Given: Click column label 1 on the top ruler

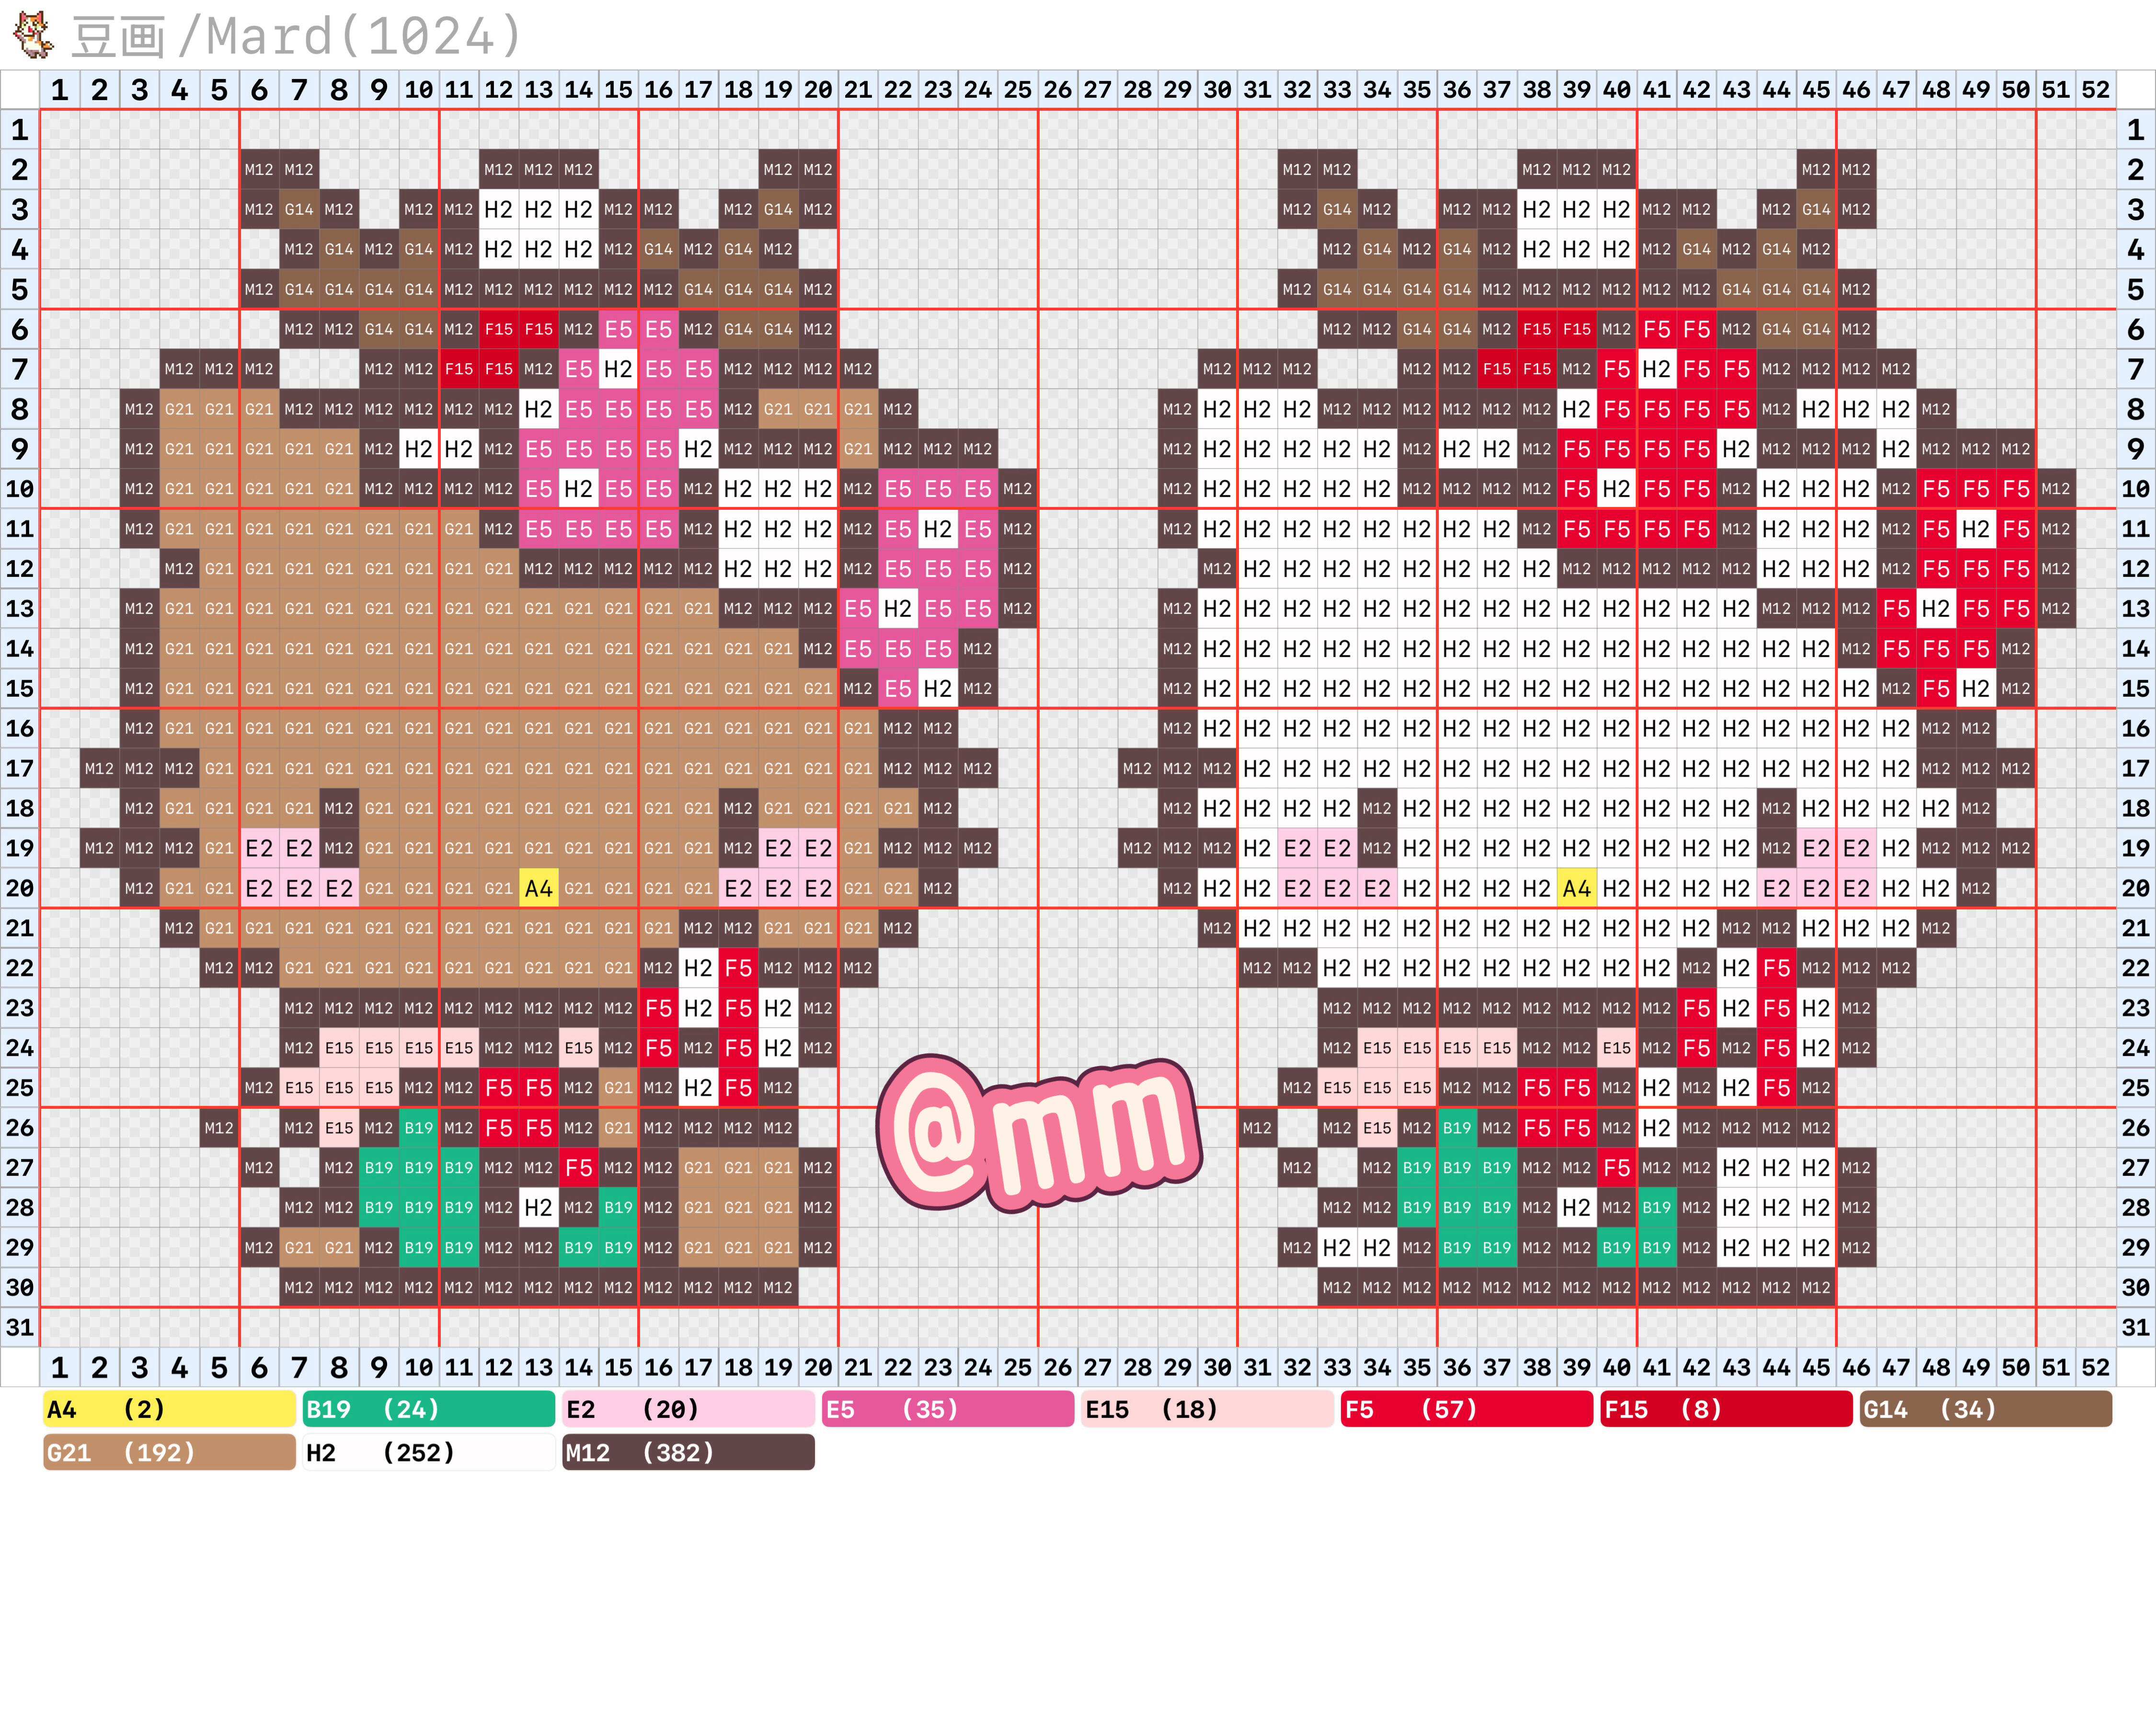Looking at the screenshot, I should (x=60, y=90).
